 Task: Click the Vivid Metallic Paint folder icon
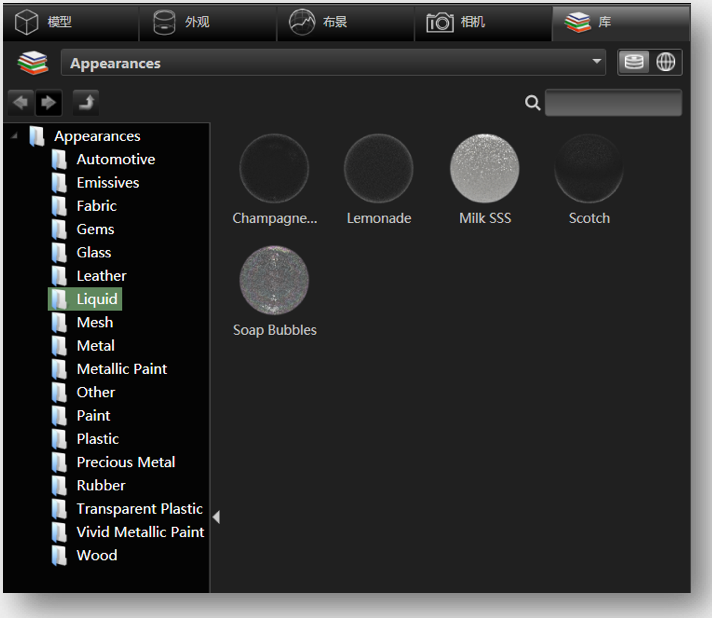pos(59,532)
